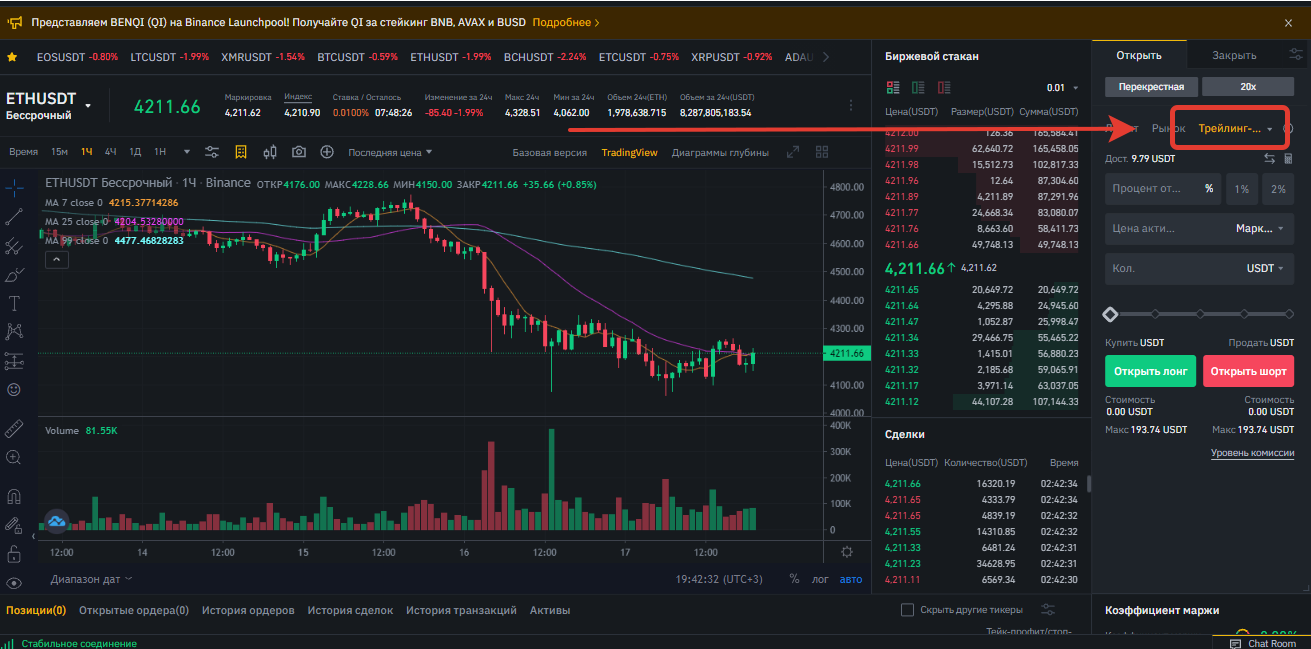This screenshot has width=1311, height=649.
Task: Advance ticker bar with right chevron
Action: (825, 57)
